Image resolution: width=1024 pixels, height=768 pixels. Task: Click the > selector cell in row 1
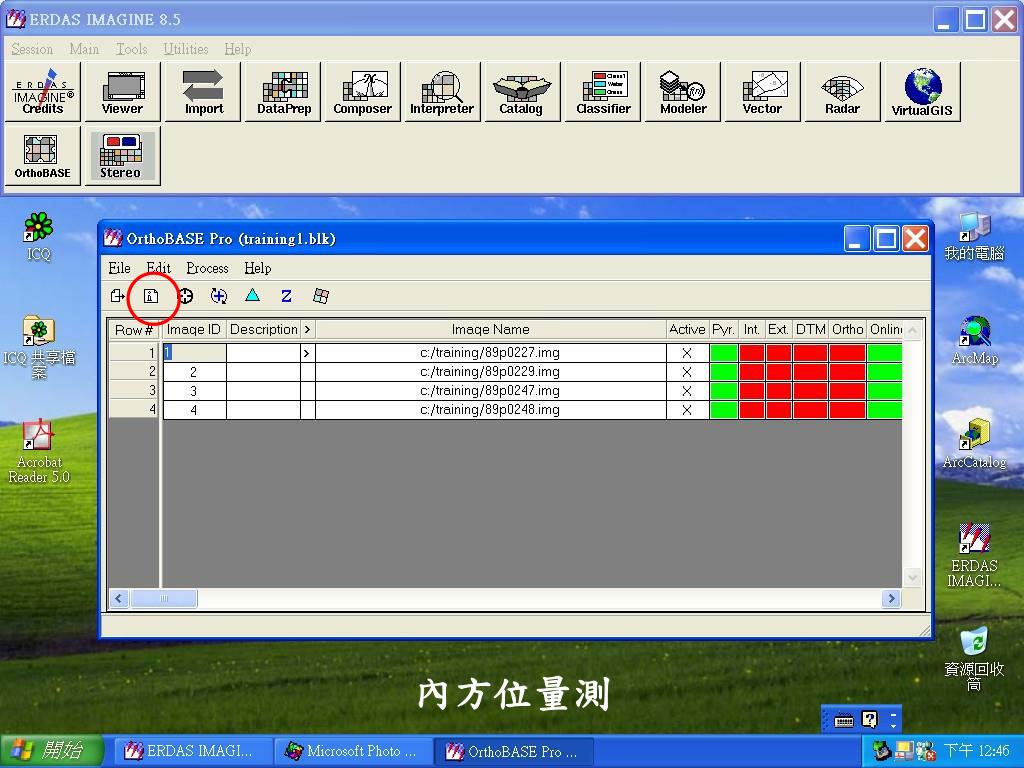click(308, 353)
